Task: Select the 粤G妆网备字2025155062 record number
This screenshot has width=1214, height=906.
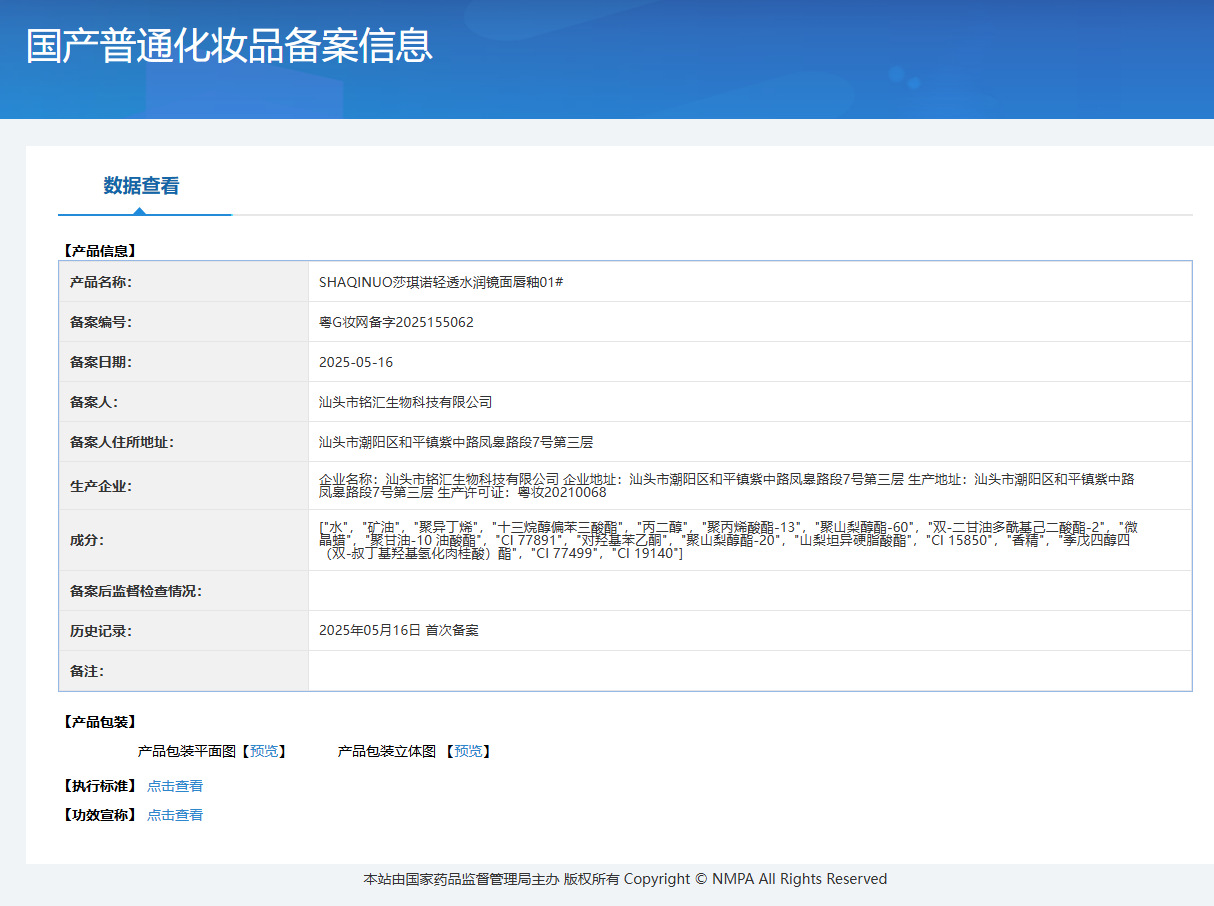Action: (396, 322)
